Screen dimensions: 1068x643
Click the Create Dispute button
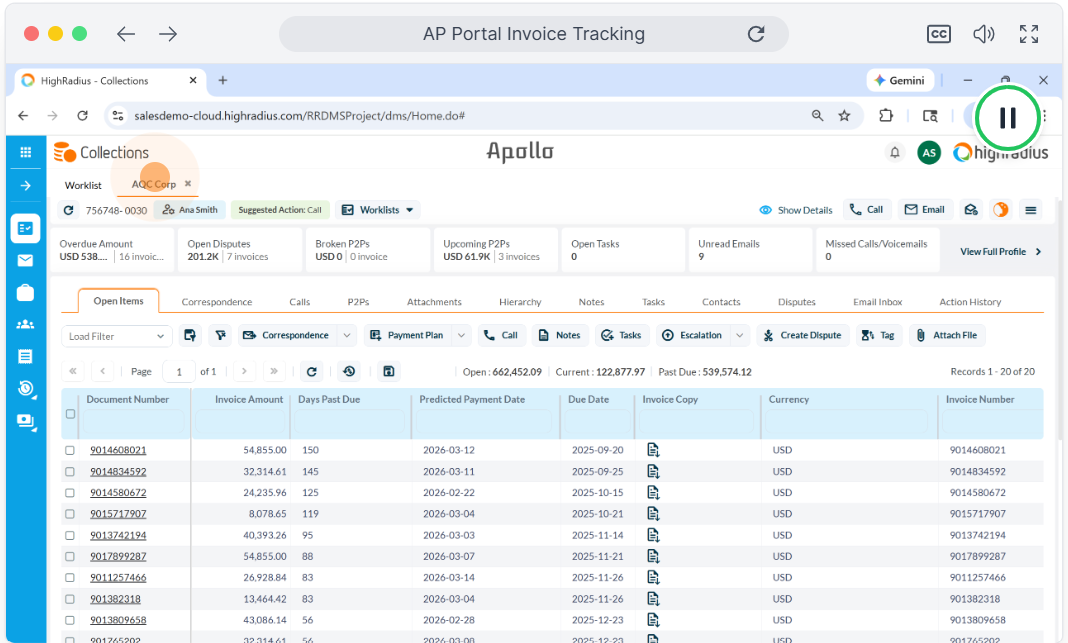(x=802, y=335)
